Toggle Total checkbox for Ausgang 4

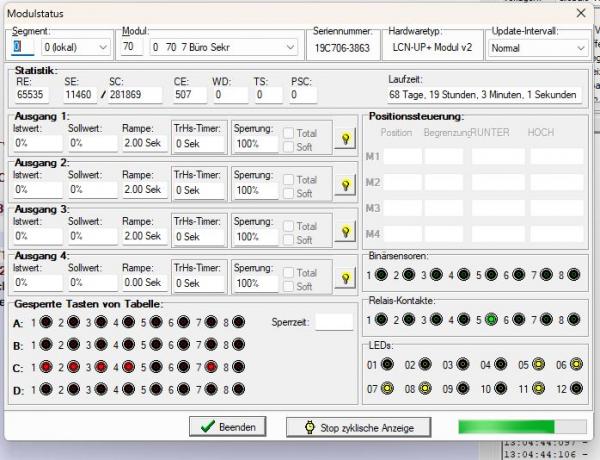288,272
